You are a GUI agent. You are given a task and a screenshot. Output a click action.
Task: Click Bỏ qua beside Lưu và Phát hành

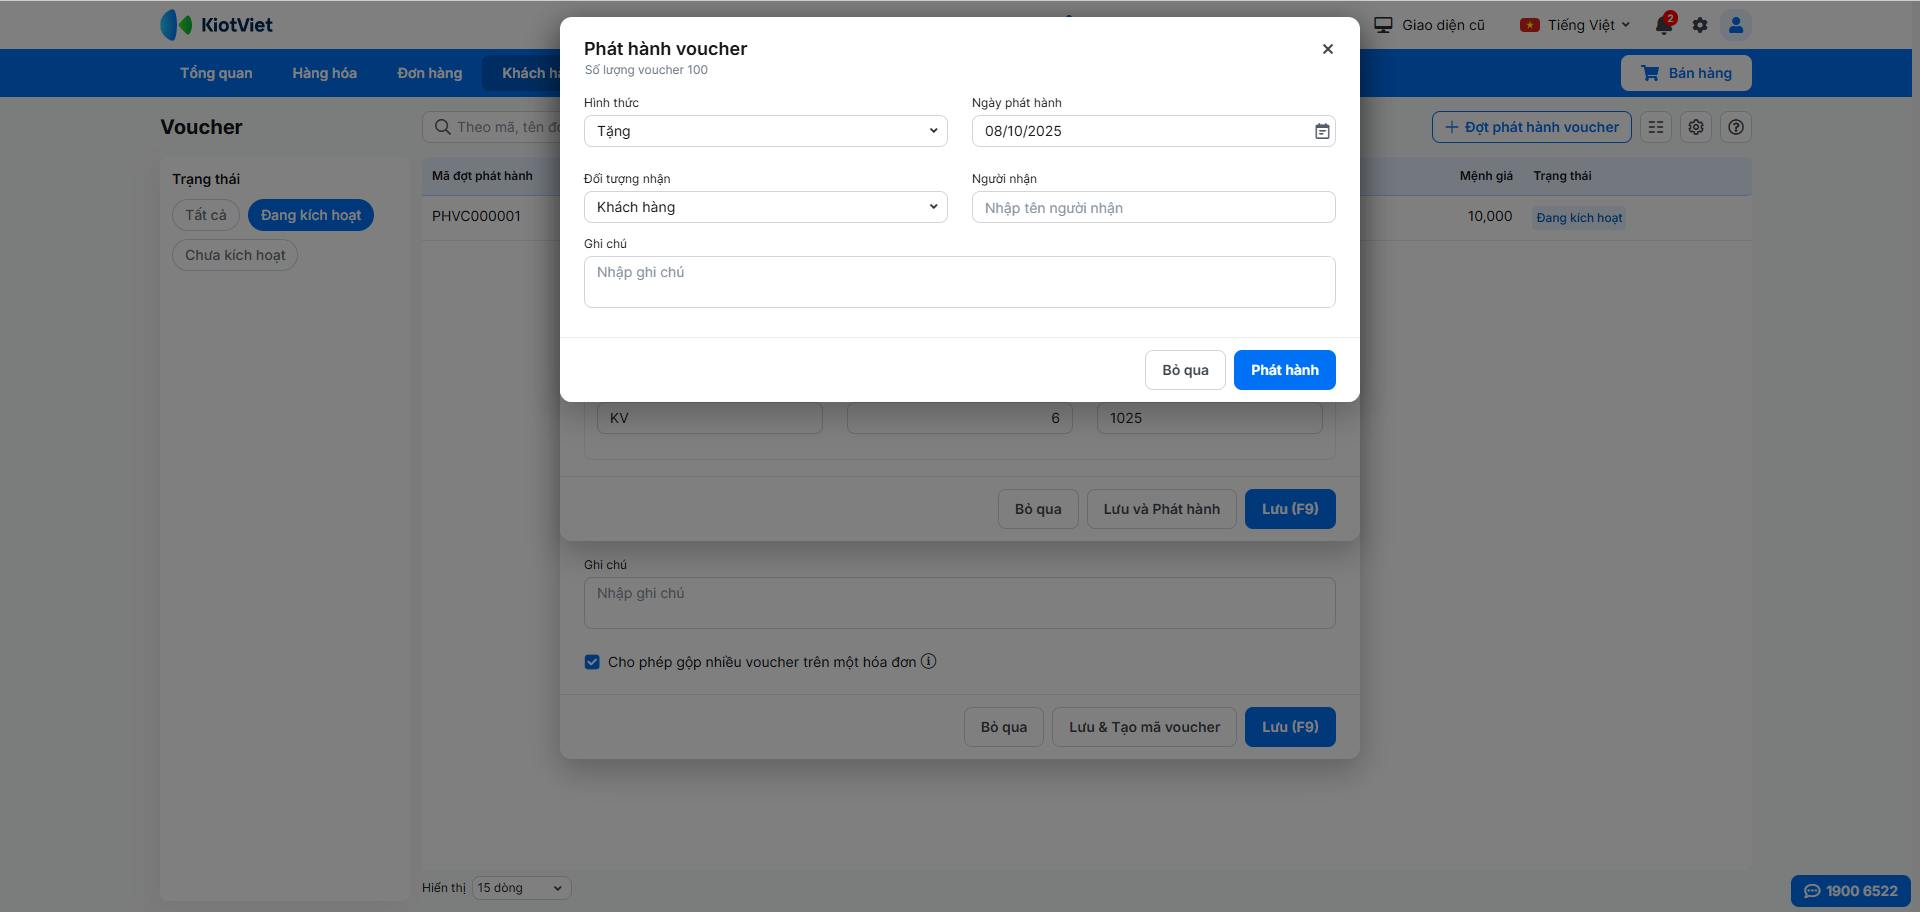coord(1038,509)
